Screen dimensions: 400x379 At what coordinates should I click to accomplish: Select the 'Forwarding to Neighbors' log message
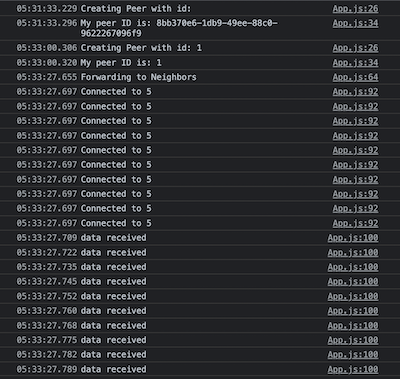click(139, 77)
